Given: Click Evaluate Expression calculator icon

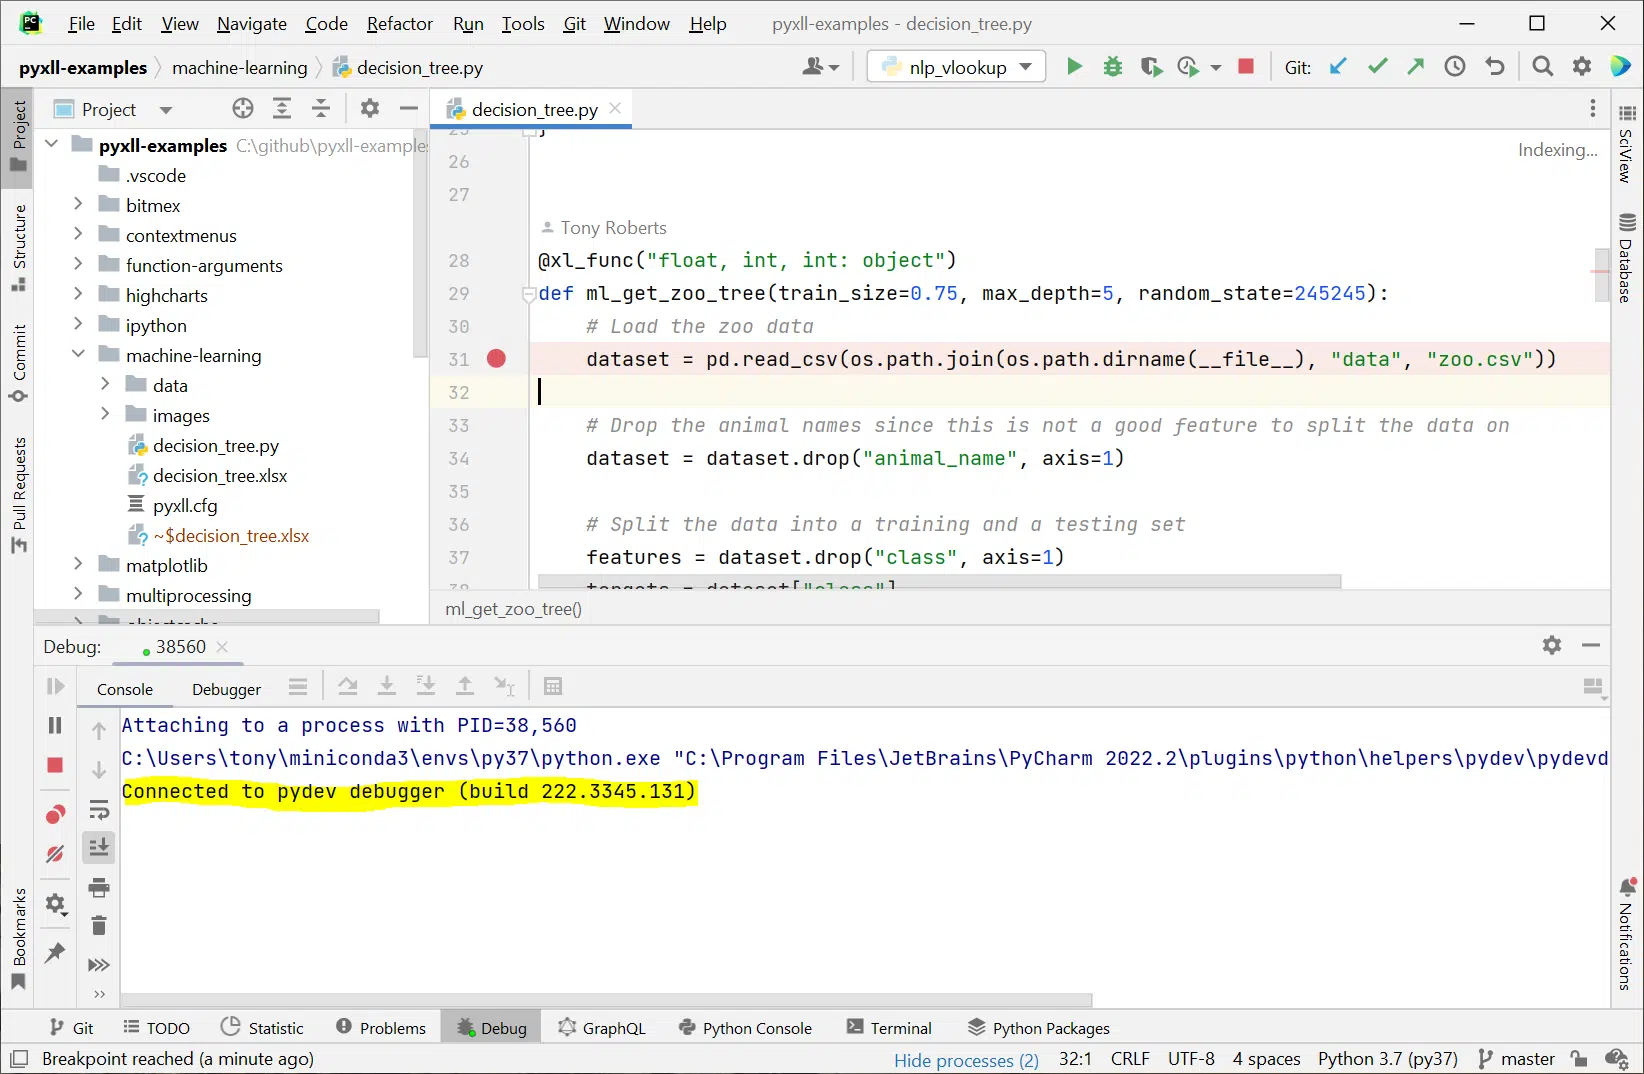Looking at the screenshot, I should pos(553,686).
